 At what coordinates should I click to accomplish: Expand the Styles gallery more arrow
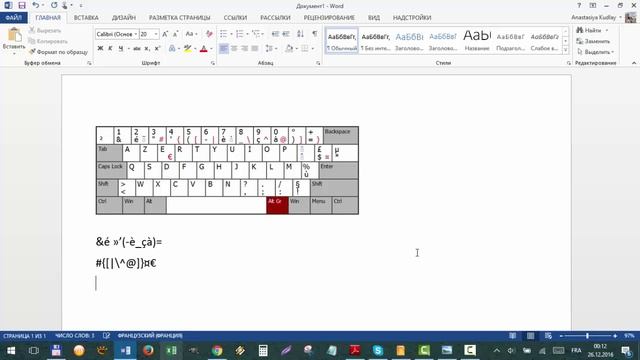click(x=565, y=50)
